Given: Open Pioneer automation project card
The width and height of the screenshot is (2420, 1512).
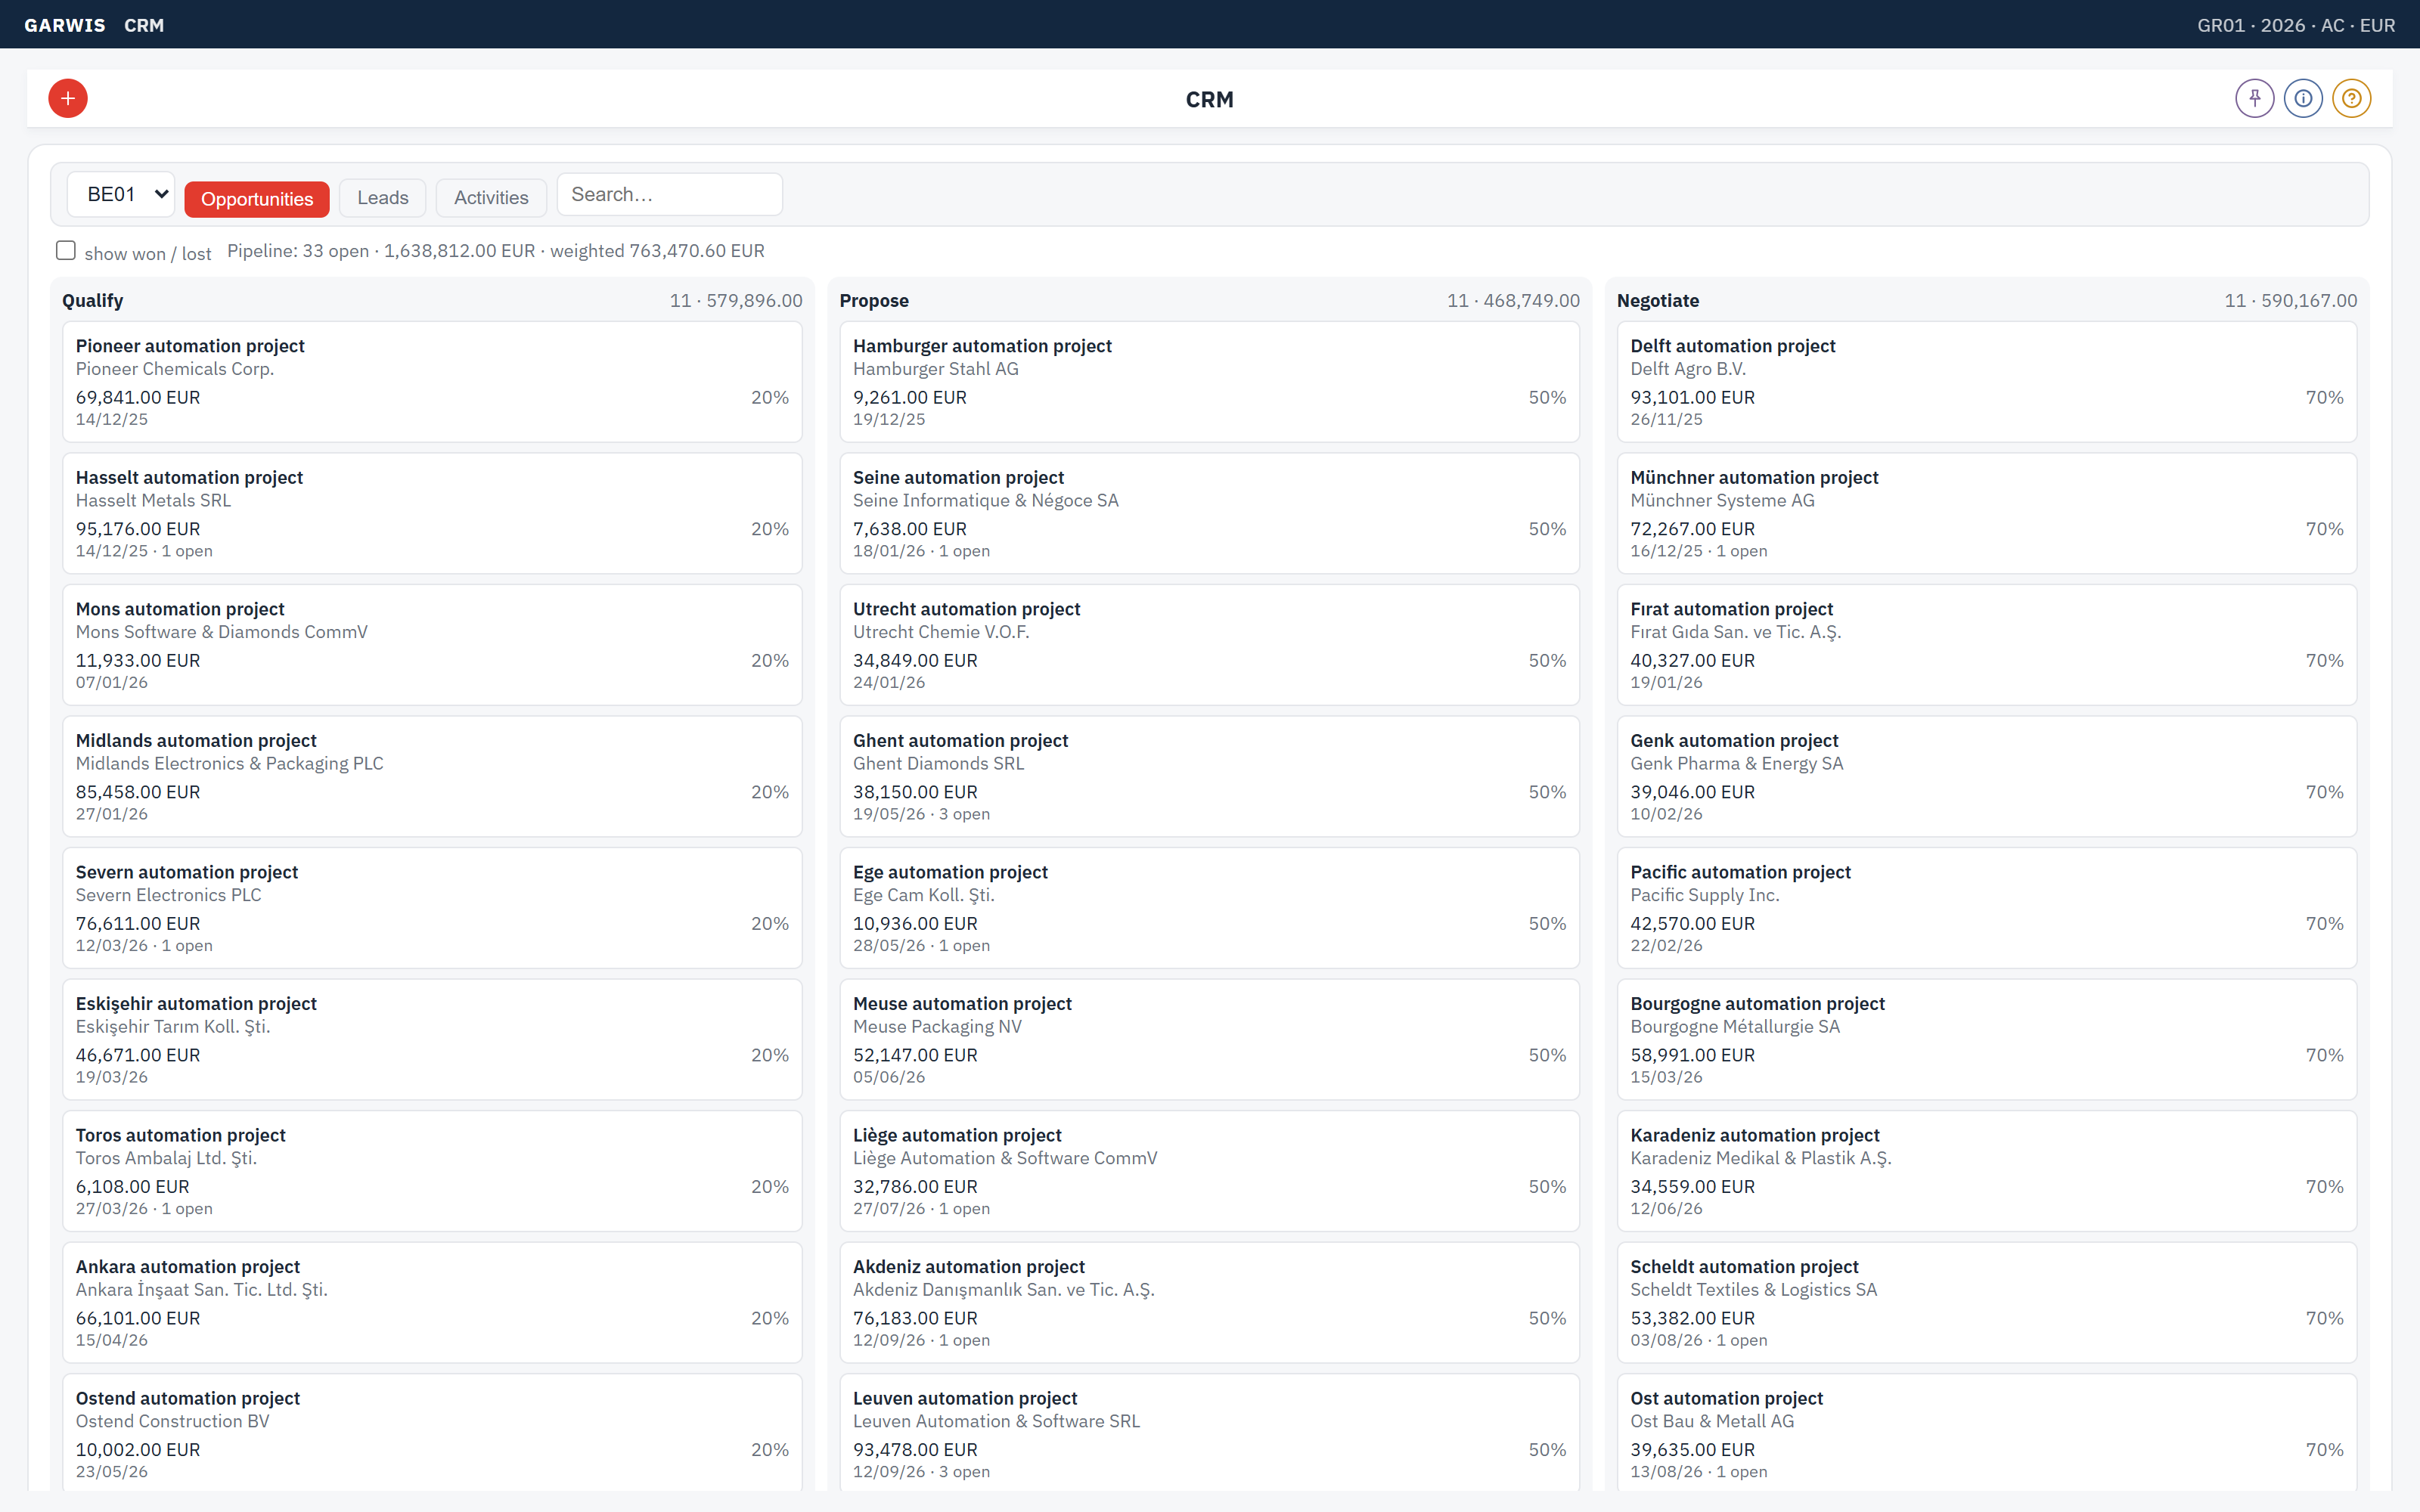Looking at the screenshot, I should (x=432, y=381).
